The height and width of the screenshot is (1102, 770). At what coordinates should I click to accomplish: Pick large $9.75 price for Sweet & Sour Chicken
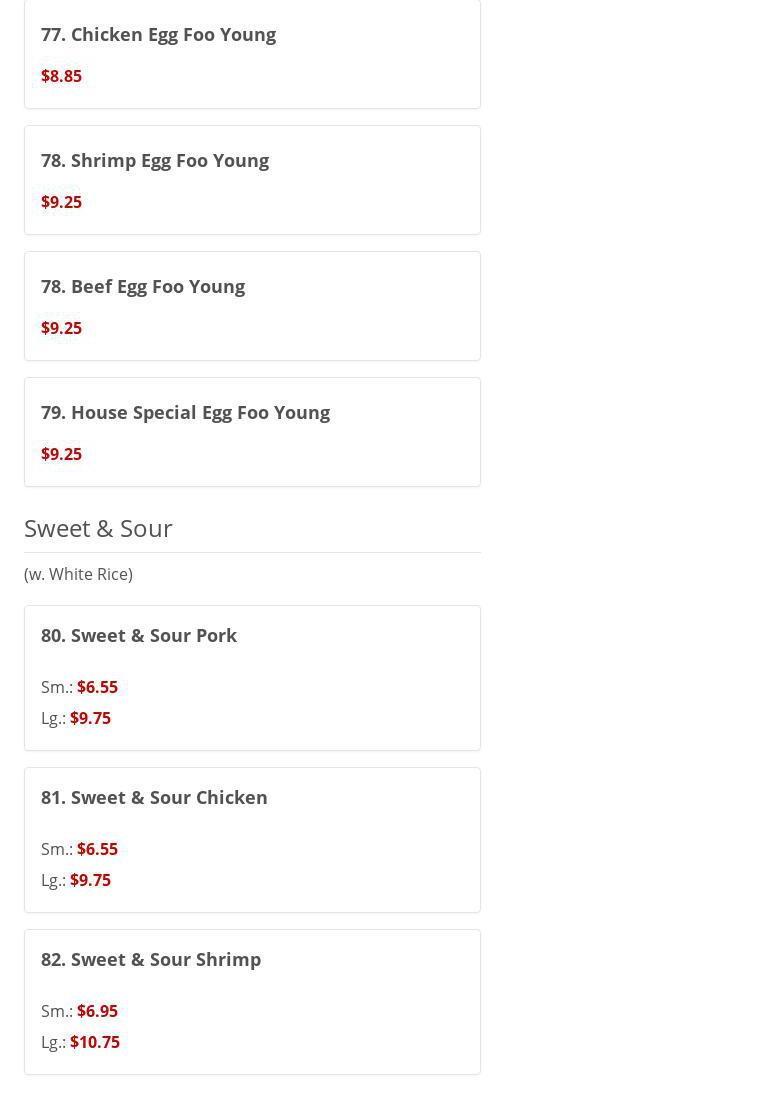click(x=90, y=880)
